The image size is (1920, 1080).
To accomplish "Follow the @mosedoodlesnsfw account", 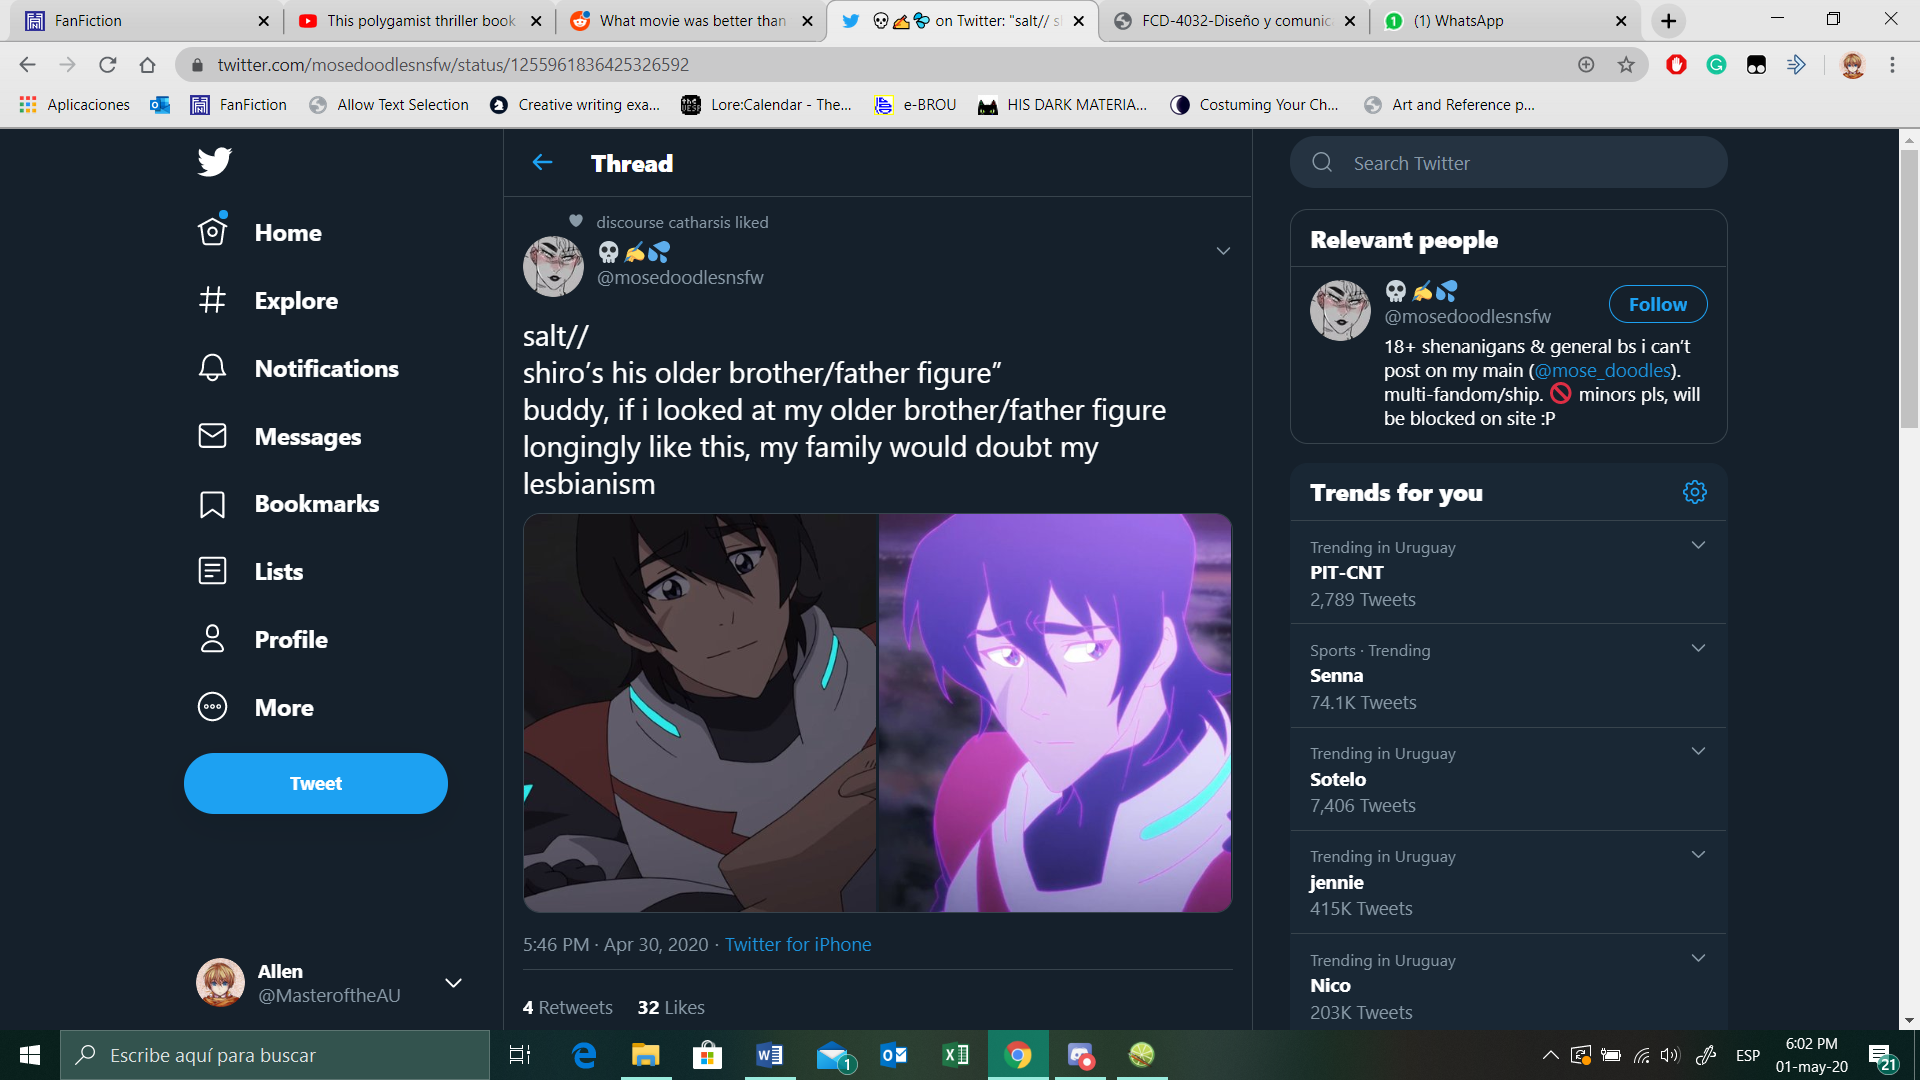I will coord(1657,304).
